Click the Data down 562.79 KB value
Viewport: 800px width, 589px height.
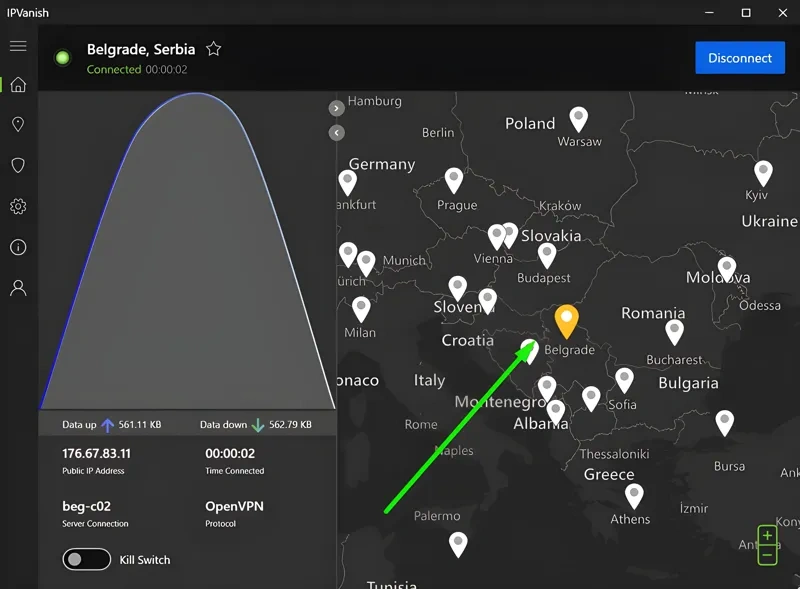tap(290, 424)
